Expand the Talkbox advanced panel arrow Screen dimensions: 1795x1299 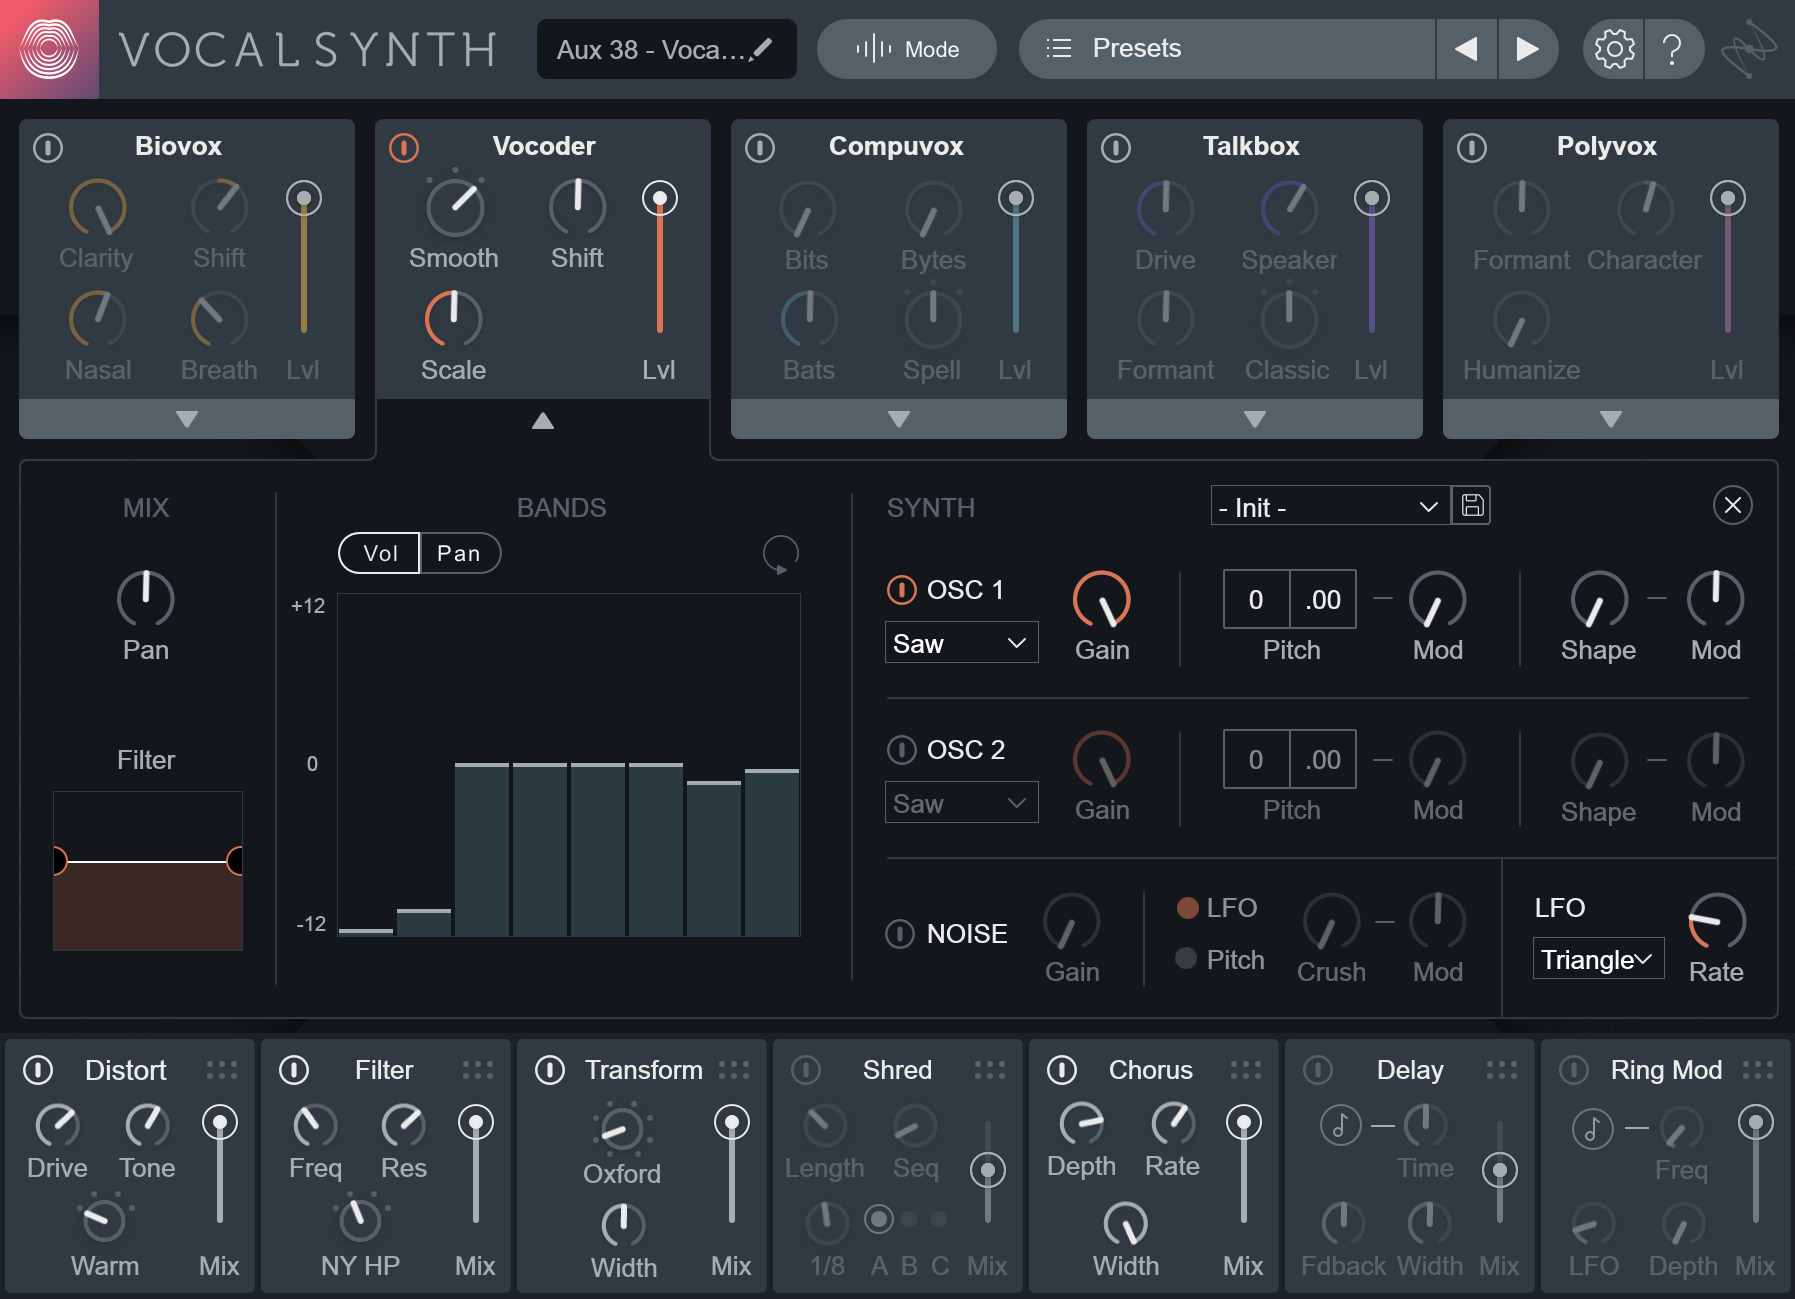tap(1255, 419)
